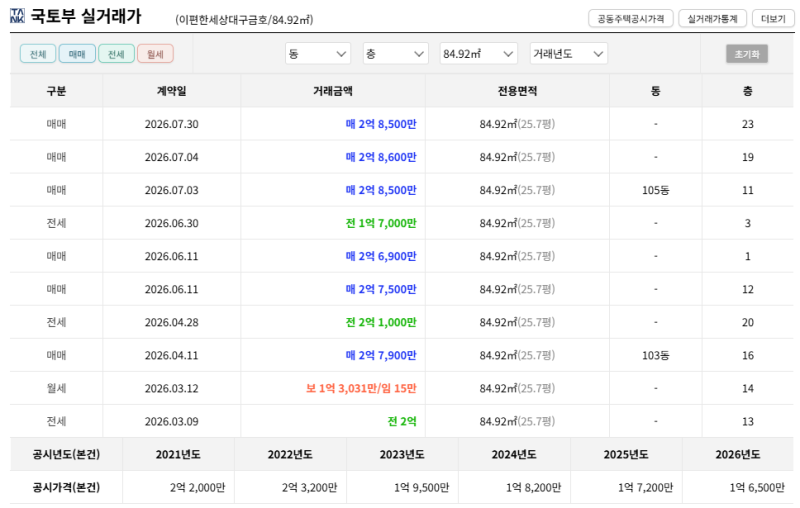Click price 매 2억 7,500만
This screenshot has height=508, width=800.
(381, 289)
